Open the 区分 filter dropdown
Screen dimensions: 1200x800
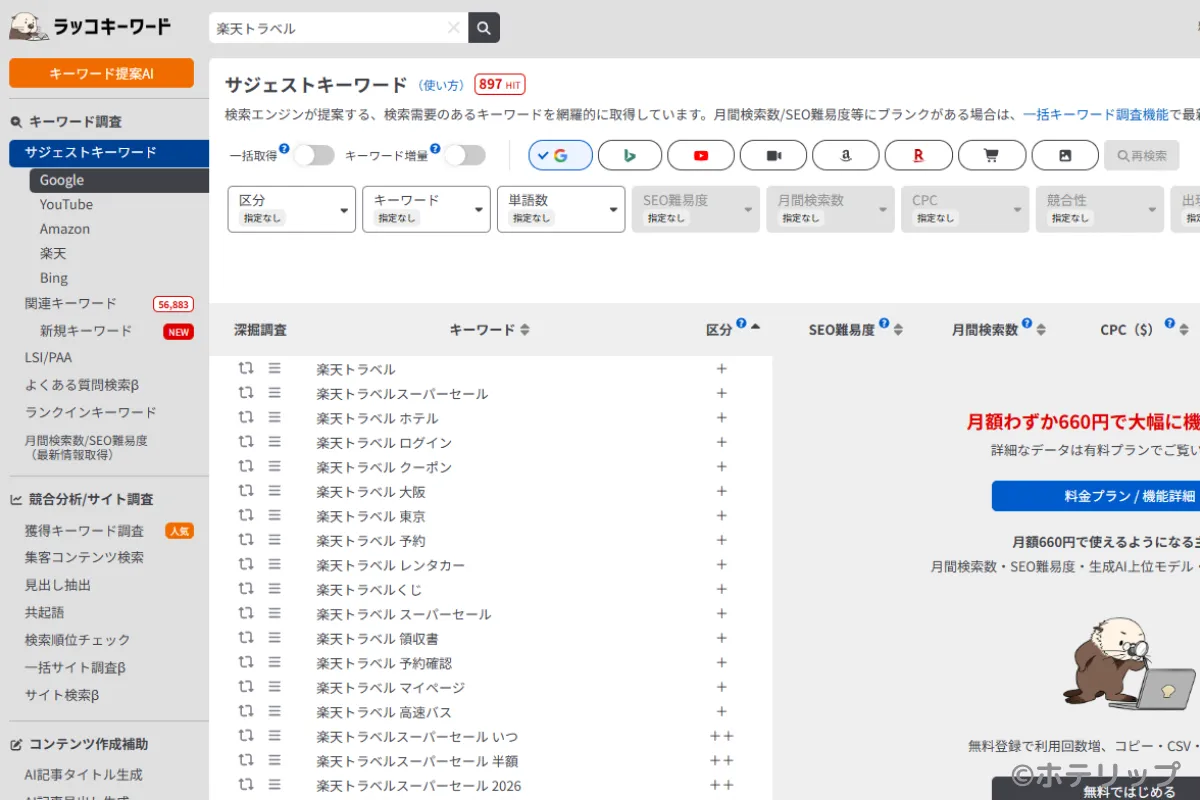tap(292, 209)
